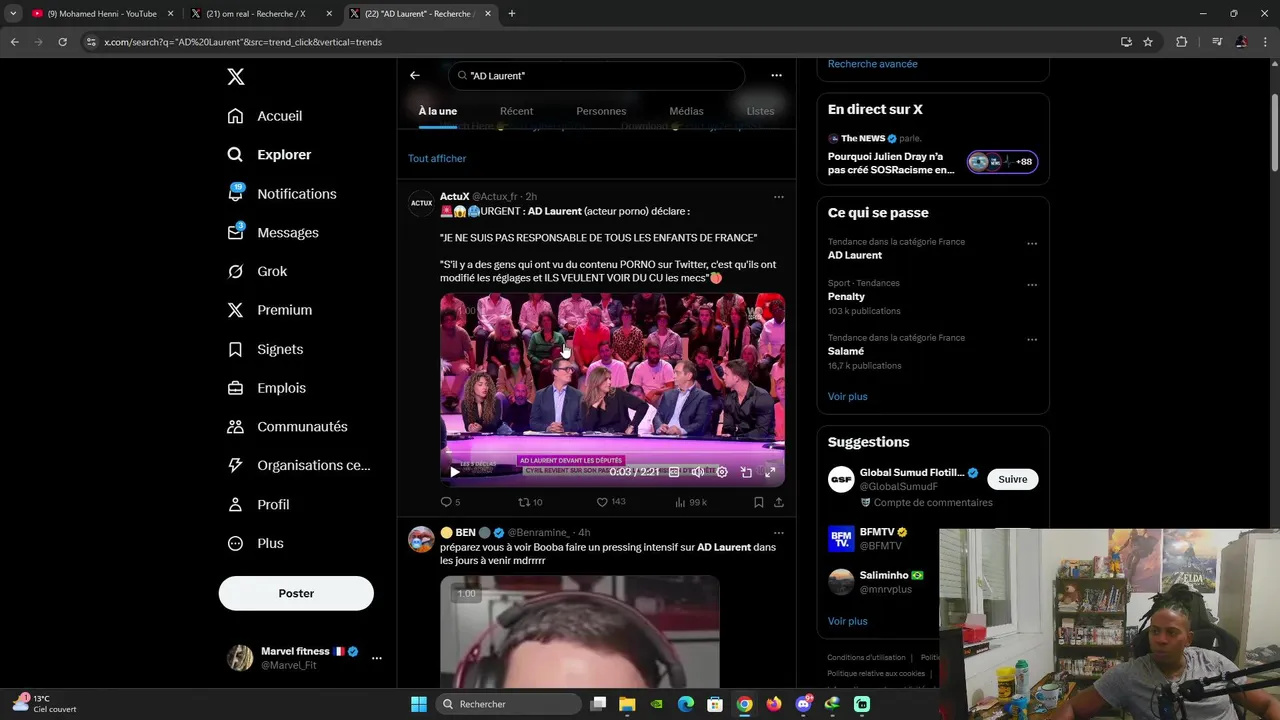The height and width of the screenshot is (720, 1280).
Task: Click the X logo in the sidebar
Action: [x=235, y=77]
